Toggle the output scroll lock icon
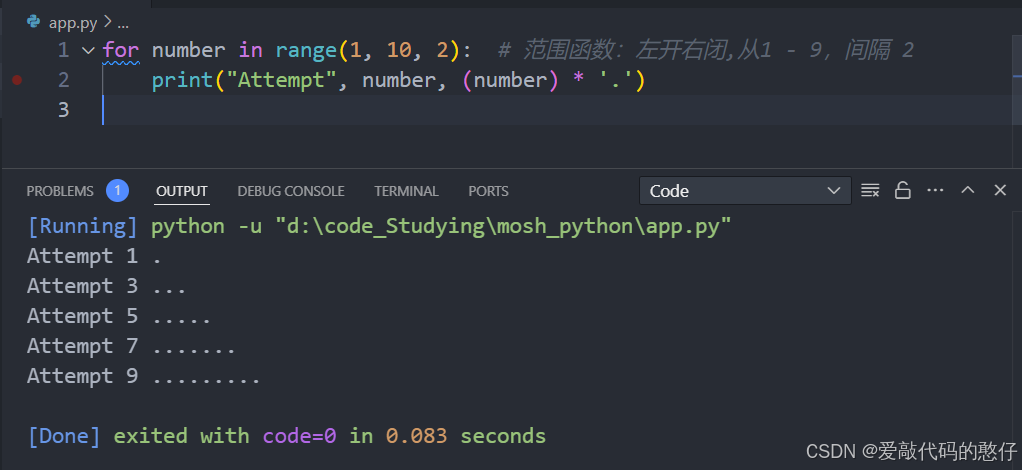Viewport: 1022px width, 470px height. click(902, 190)
